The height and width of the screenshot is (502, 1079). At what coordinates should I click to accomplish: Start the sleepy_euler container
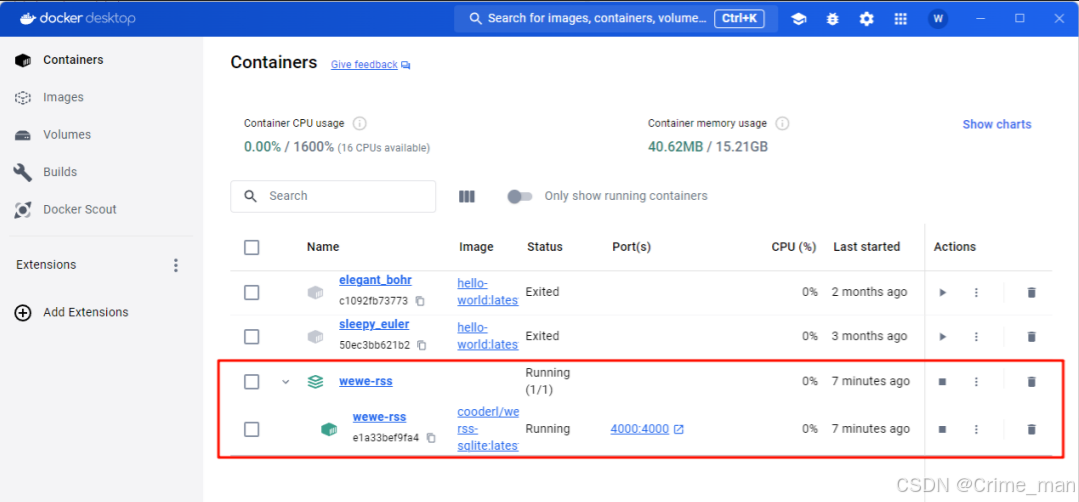point(943,336)
